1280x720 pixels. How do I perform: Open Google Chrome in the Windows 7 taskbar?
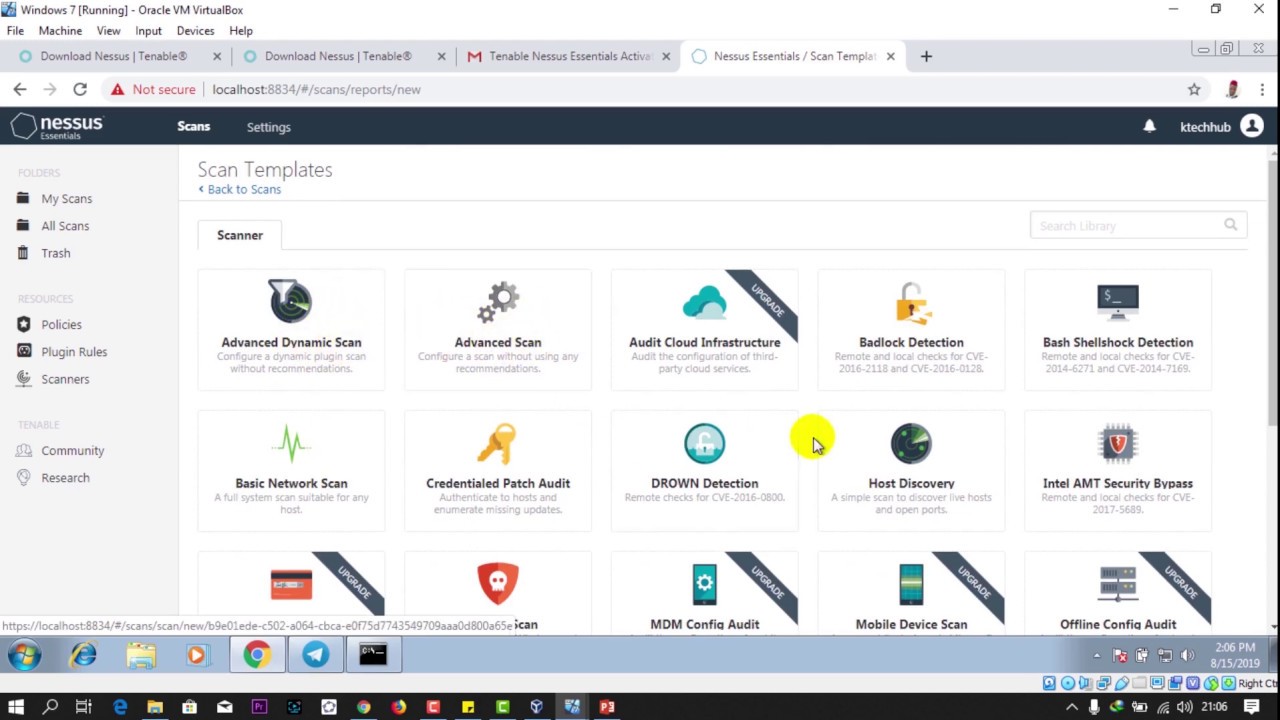pyautogui.click(x=257, y=654)
